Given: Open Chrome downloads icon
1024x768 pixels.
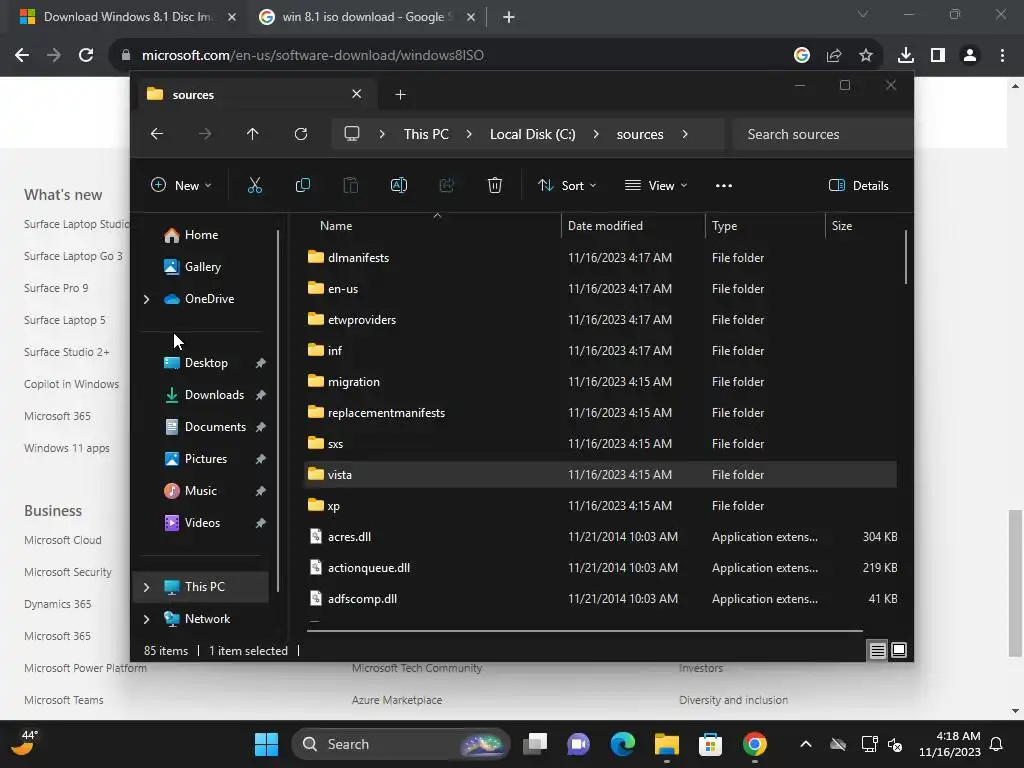Looking at the screenshot, I should point(905,55).
